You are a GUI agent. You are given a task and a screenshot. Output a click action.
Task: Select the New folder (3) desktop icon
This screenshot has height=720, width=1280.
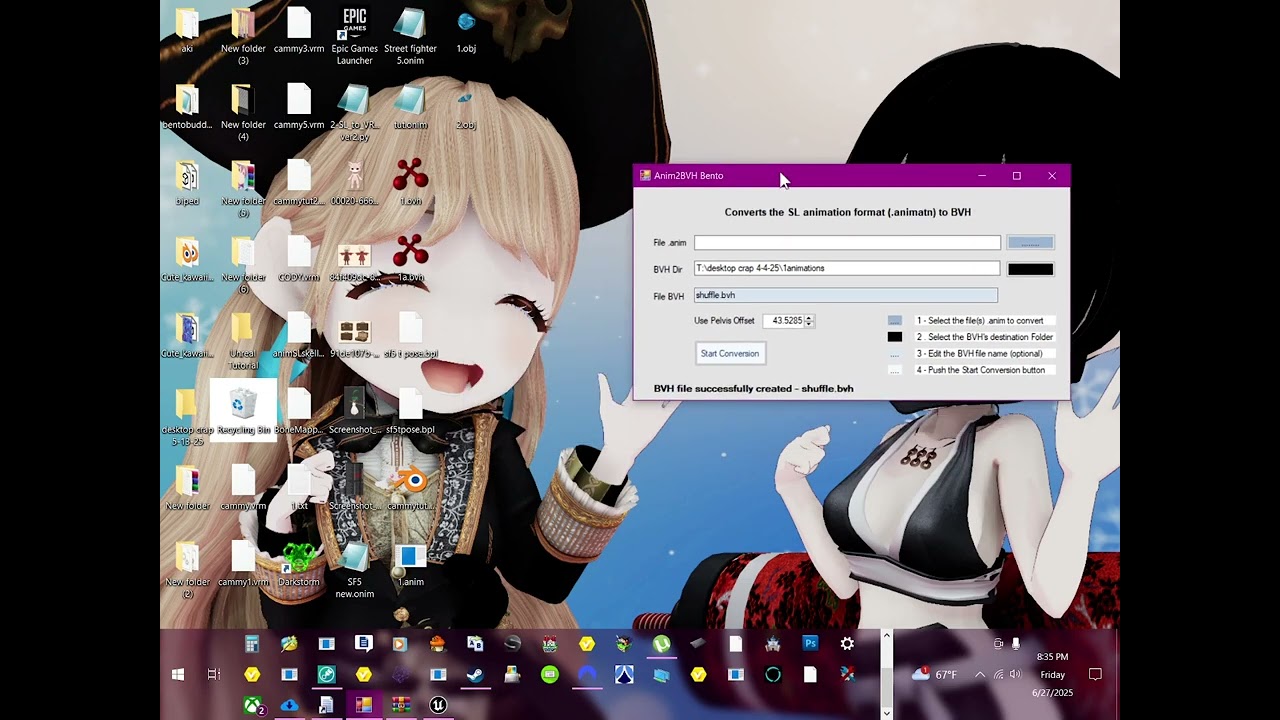[x=243, y=35]
